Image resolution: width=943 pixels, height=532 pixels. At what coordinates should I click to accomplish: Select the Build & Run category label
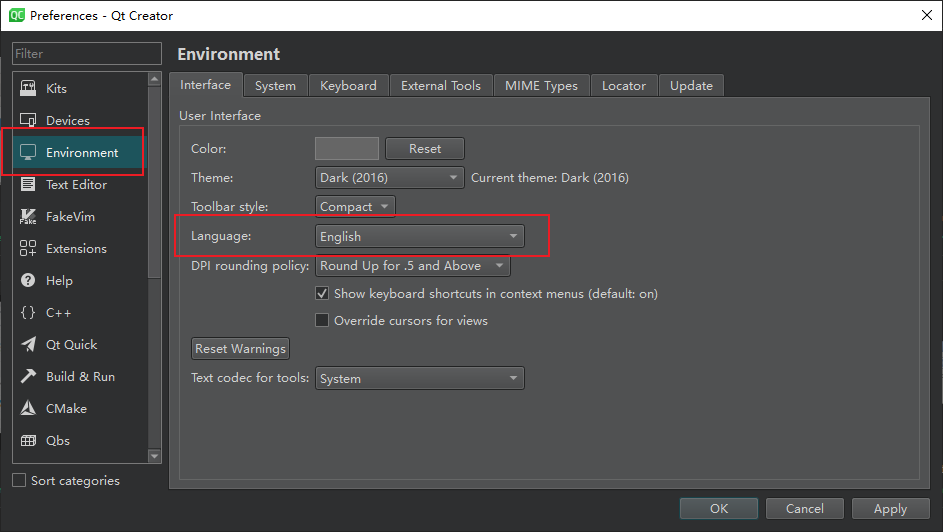tap(81, 376)
